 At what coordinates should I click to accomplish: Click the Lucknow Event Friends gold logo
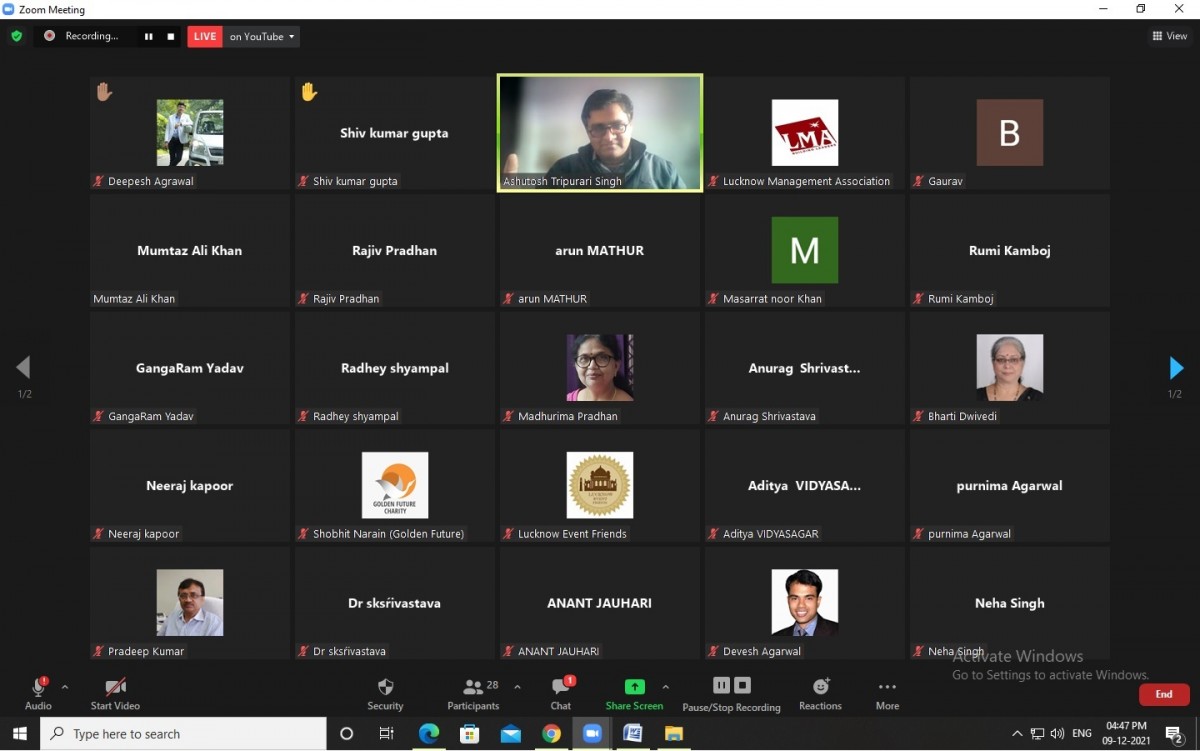click(600, 485)
